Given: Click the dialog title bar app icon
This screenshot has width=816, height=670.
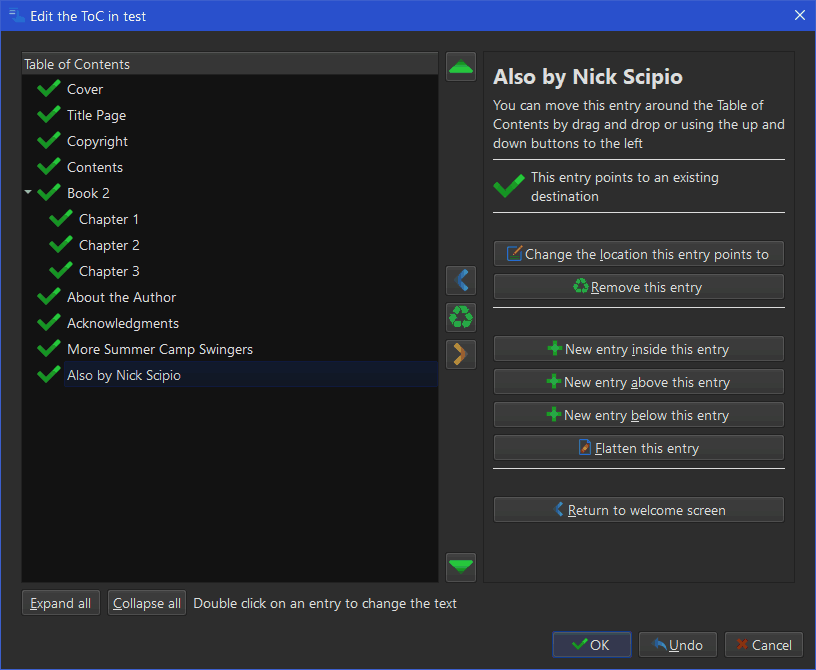Looking at the screenshot, I should pyautogui.click(x=17, y=16).
